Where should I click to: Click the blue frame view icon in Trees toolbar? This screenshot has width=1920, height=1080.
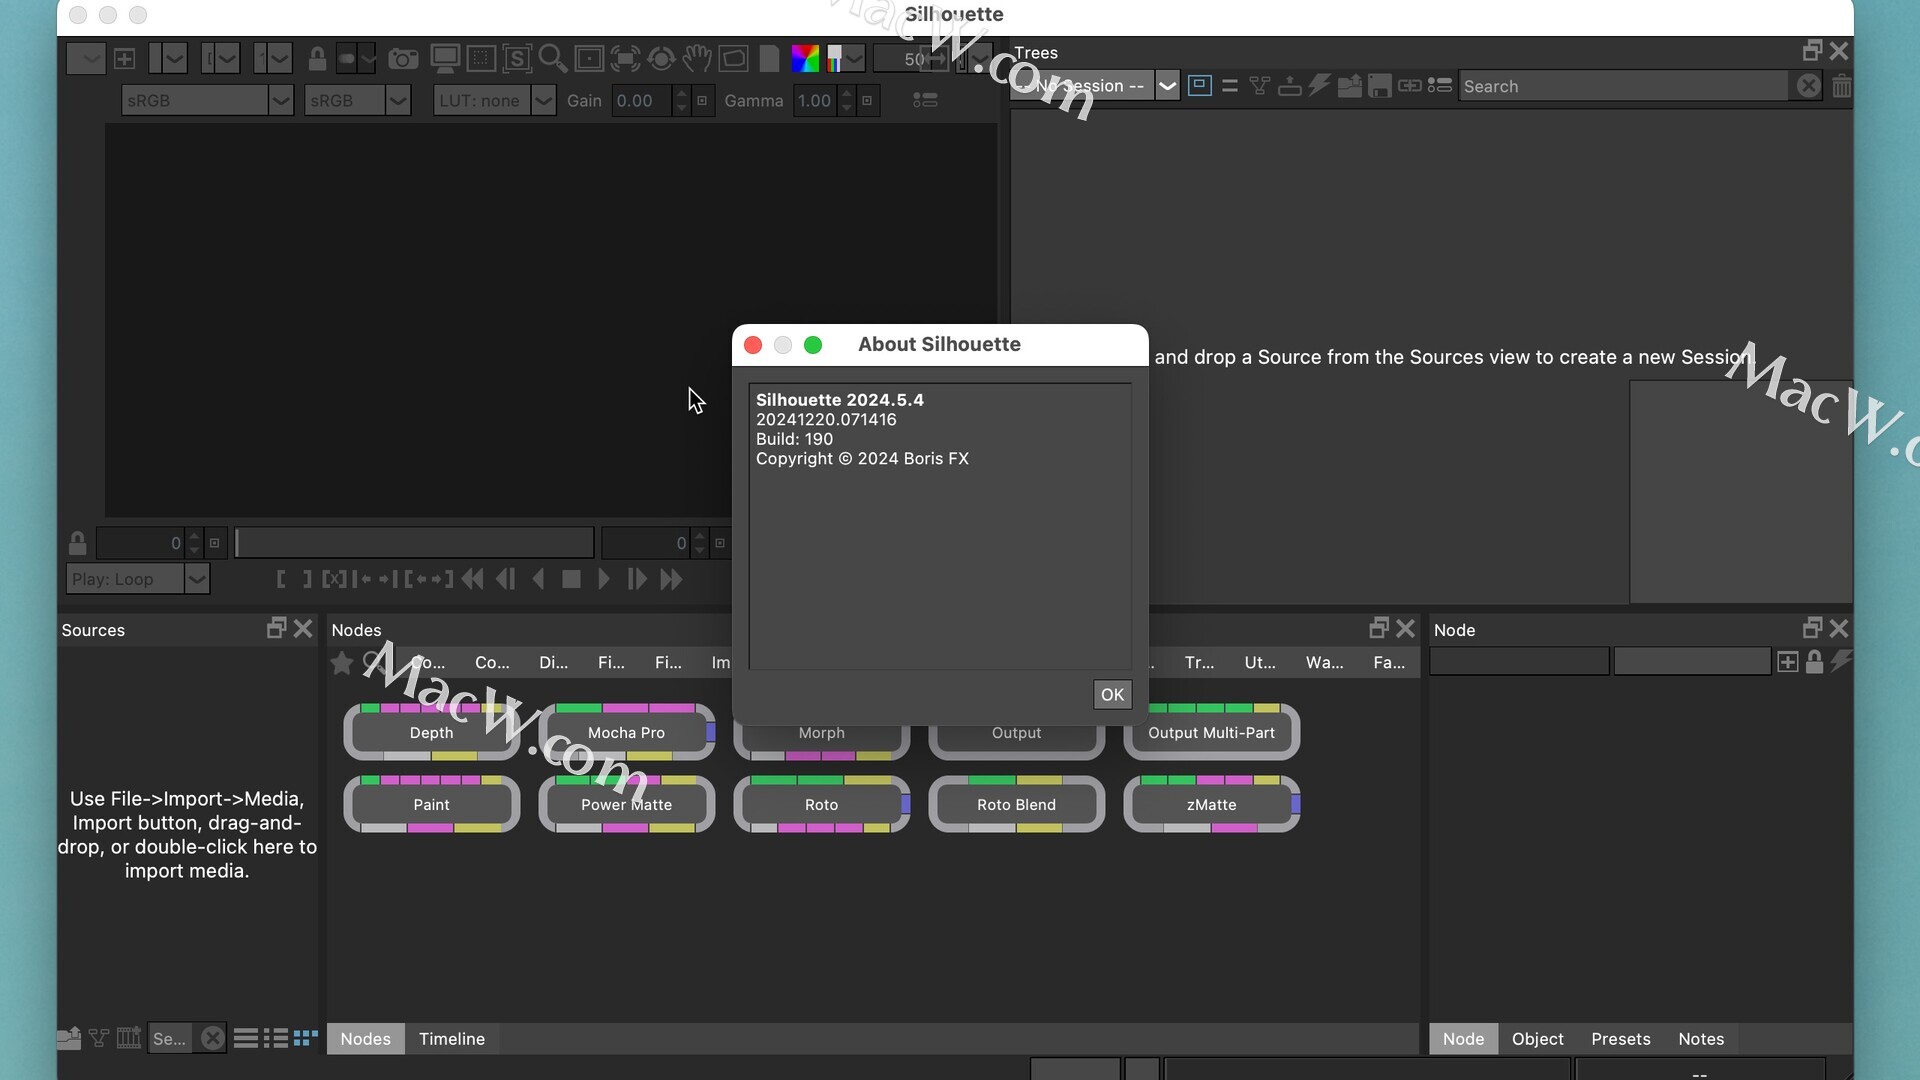(x=1200, y=86)
